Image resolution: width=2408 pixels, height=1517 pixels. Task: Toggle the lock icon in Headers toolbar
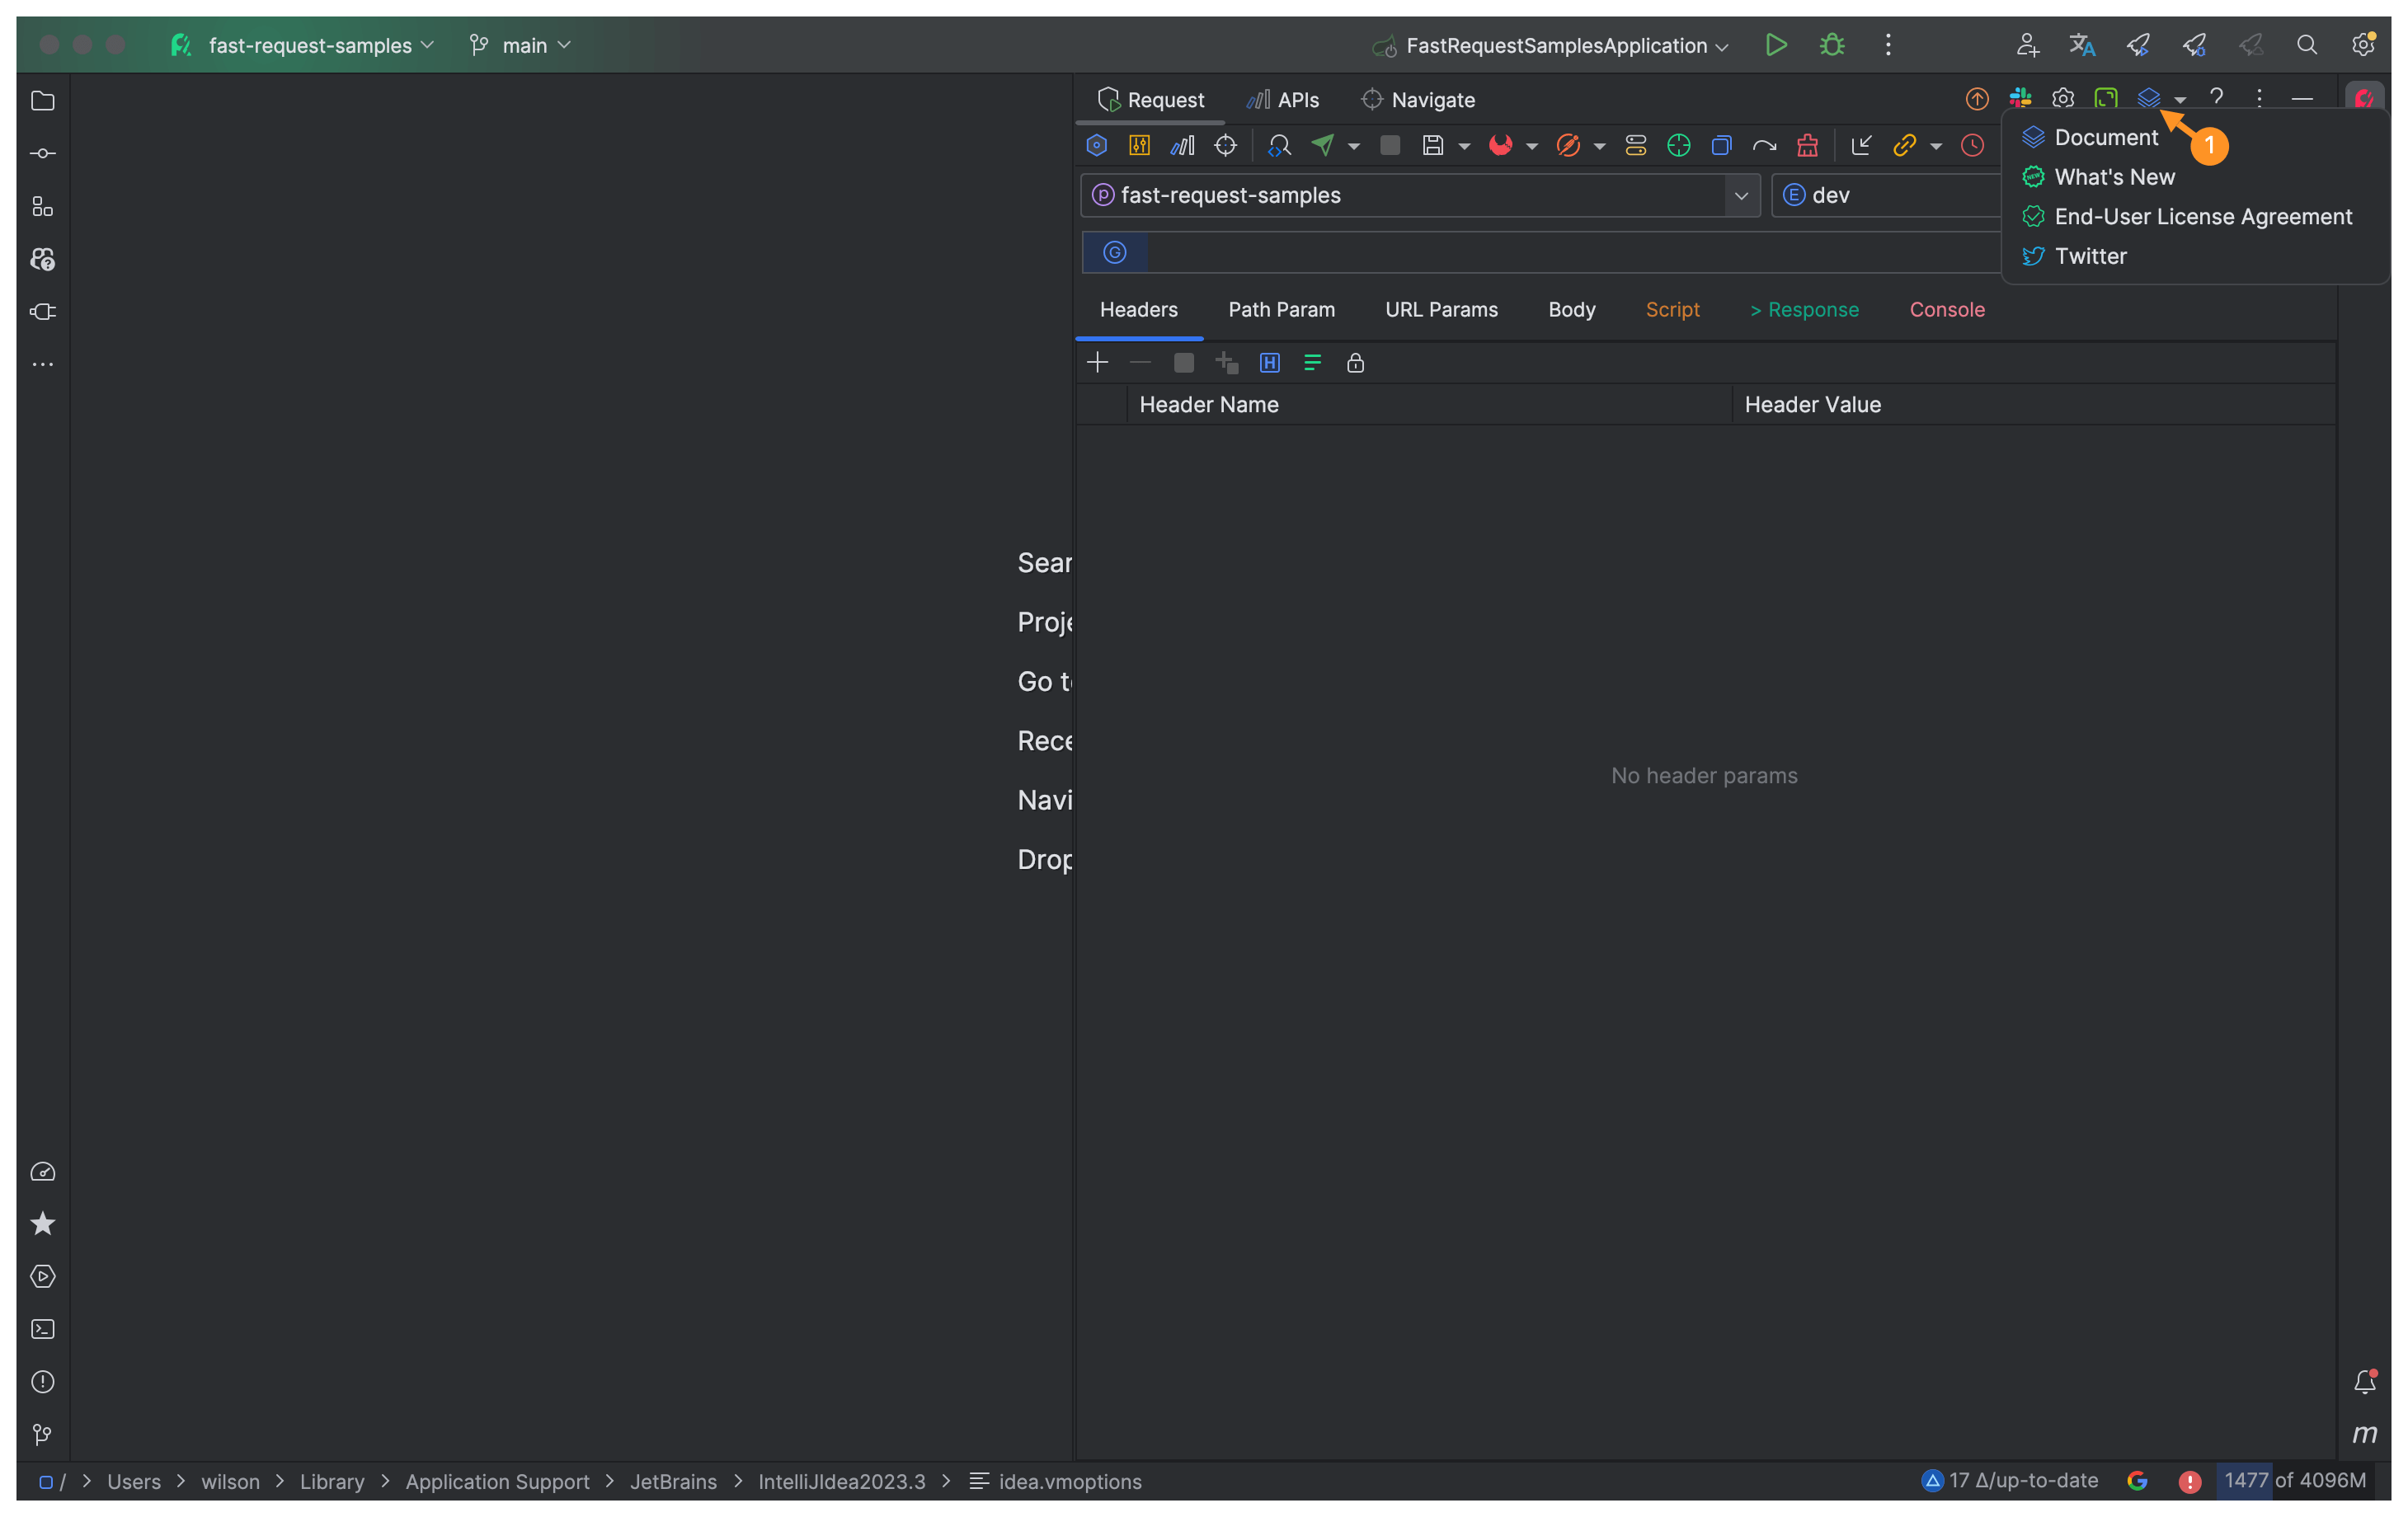point(1355,363)
